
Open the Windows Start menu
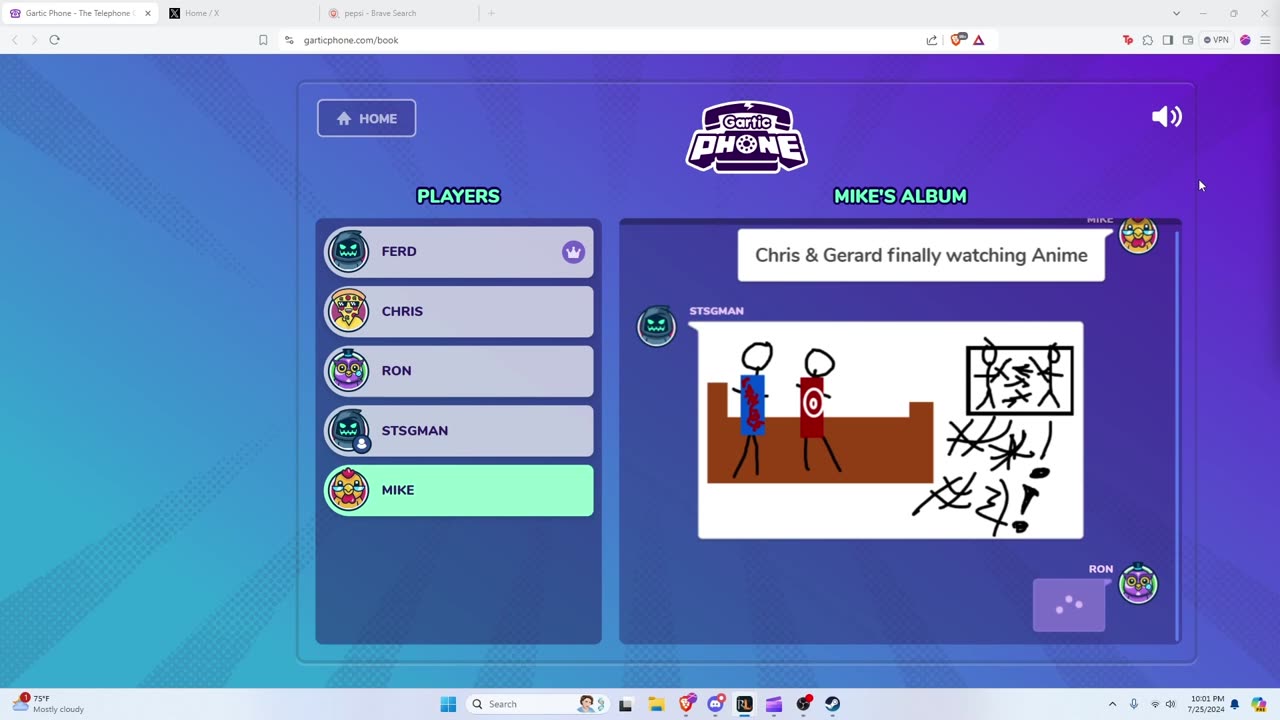coord(448,704)
